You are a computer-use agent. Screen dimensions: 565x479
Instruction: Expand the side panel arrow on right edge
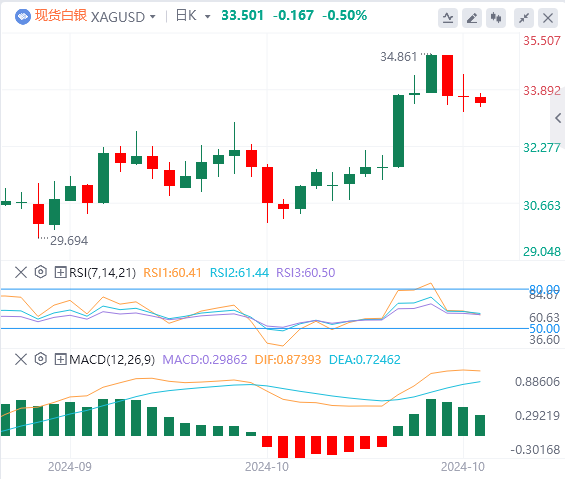pos(558,118)
